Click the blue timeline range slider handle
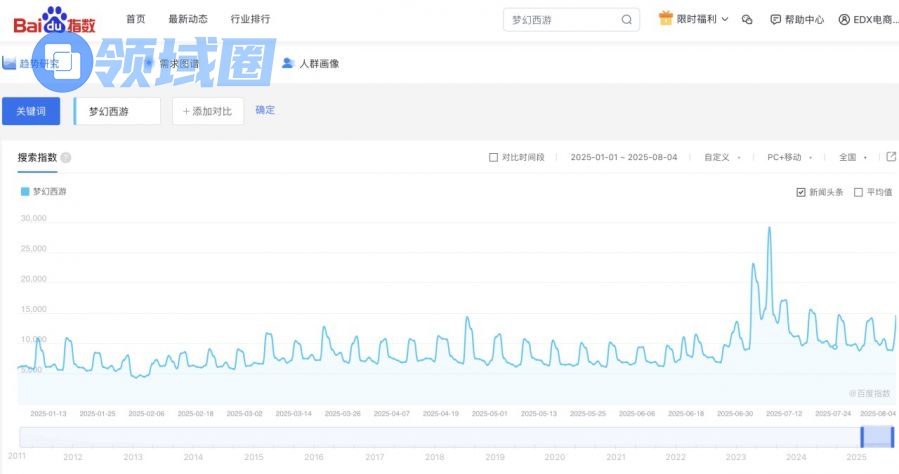The width and height of the screenshot is (899, 474). (877, 437)
